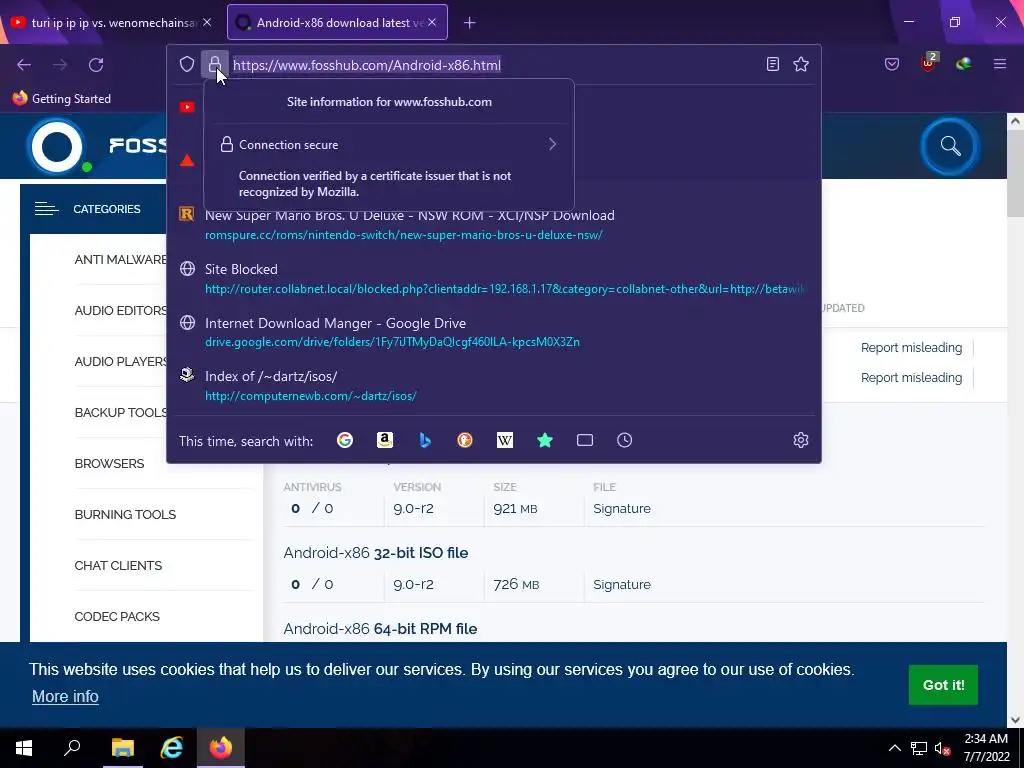Open File Explorer from the taskbar
Screen dimensions: 1024x768
click(122, 748)
